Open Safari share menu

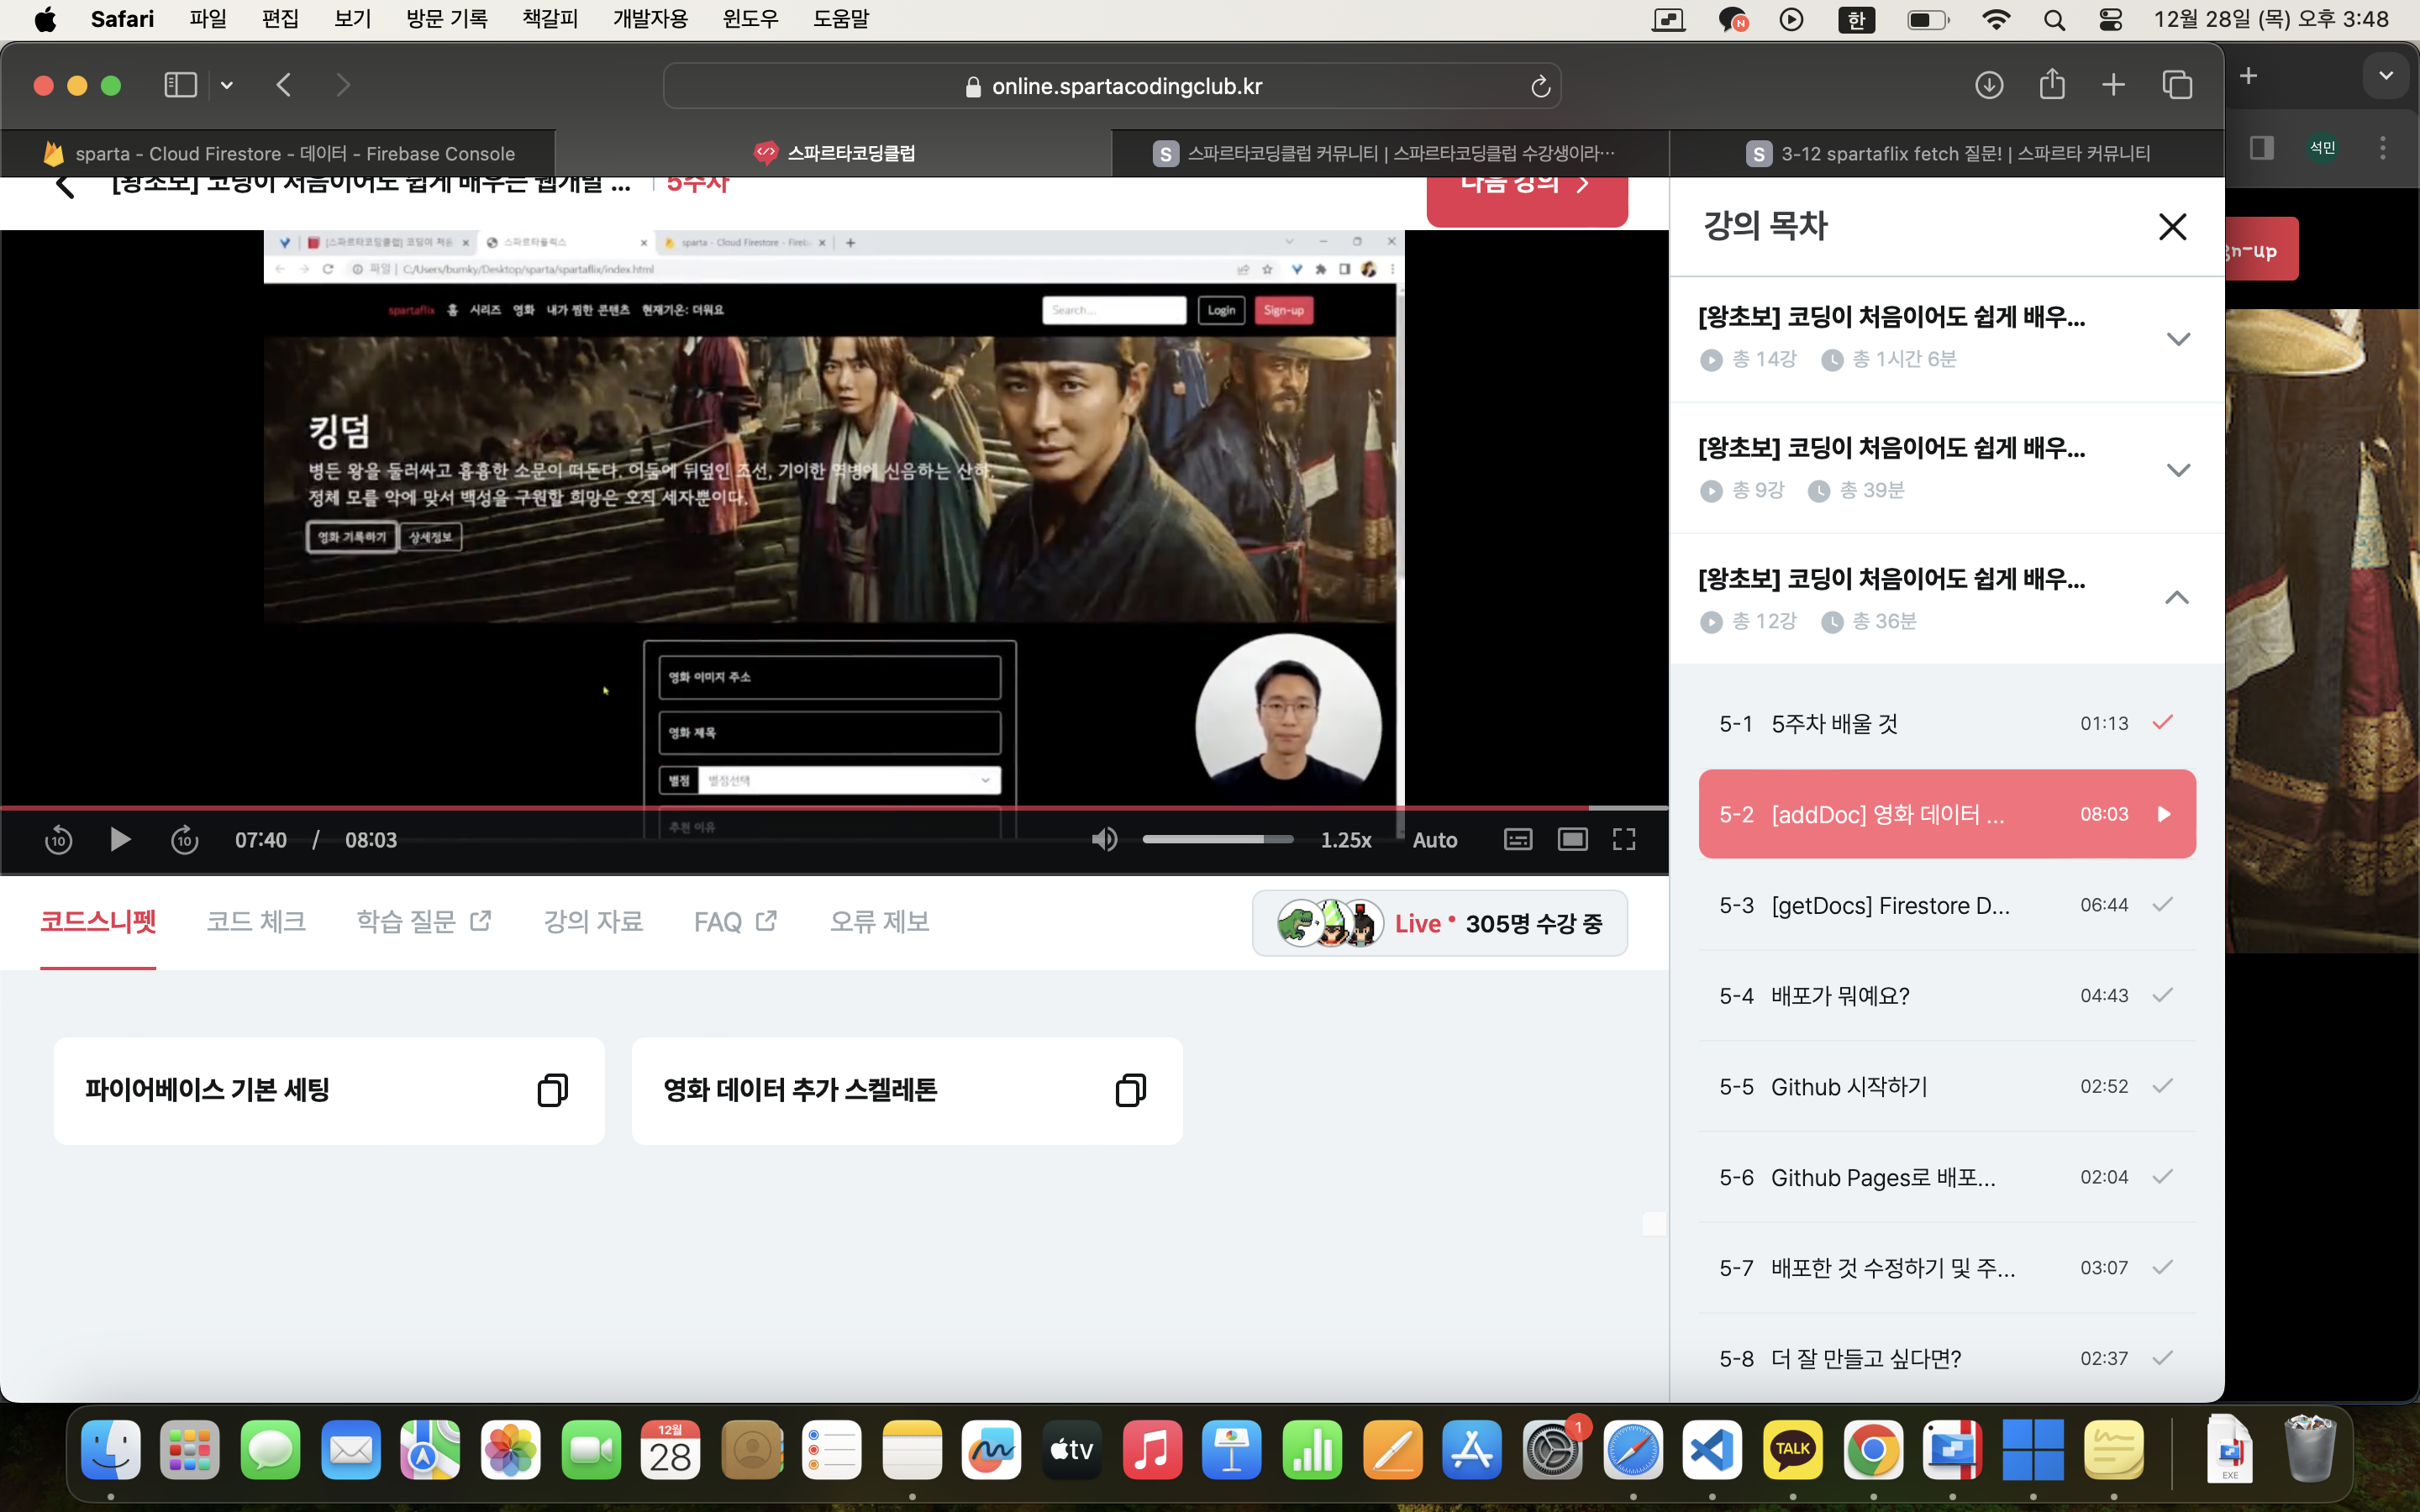click(2052, 84)
